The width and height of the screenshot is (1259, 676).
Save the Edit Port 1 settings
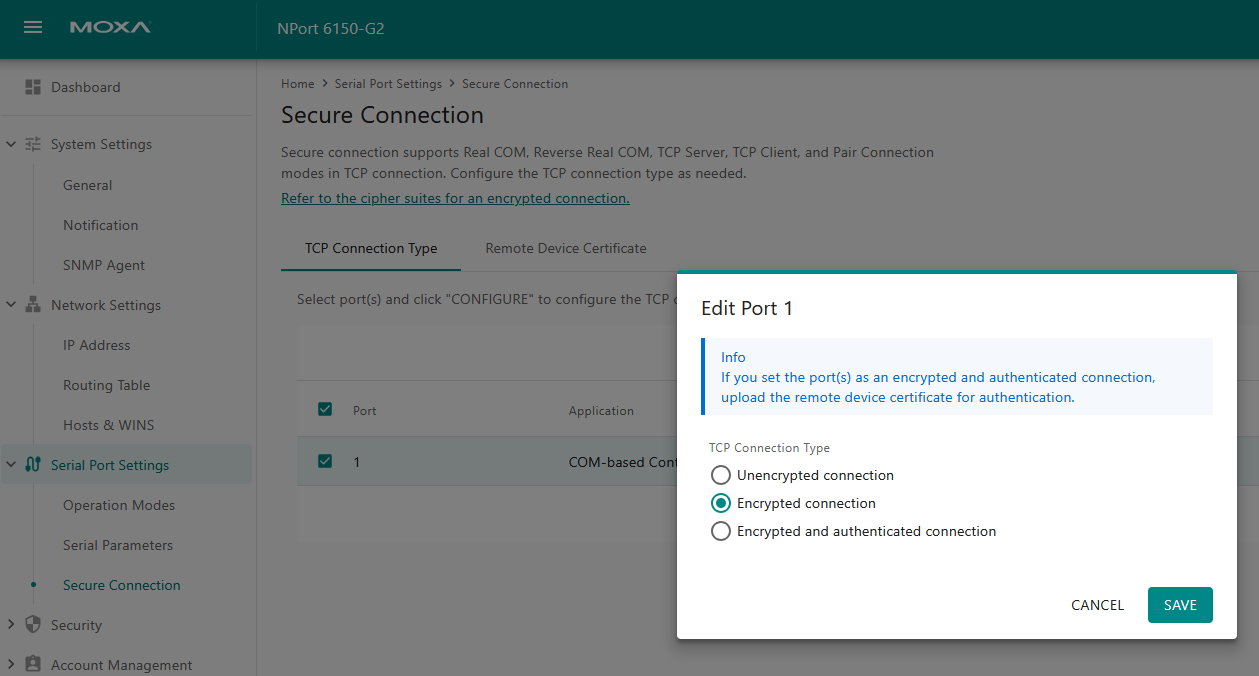tap(1179, 605)
